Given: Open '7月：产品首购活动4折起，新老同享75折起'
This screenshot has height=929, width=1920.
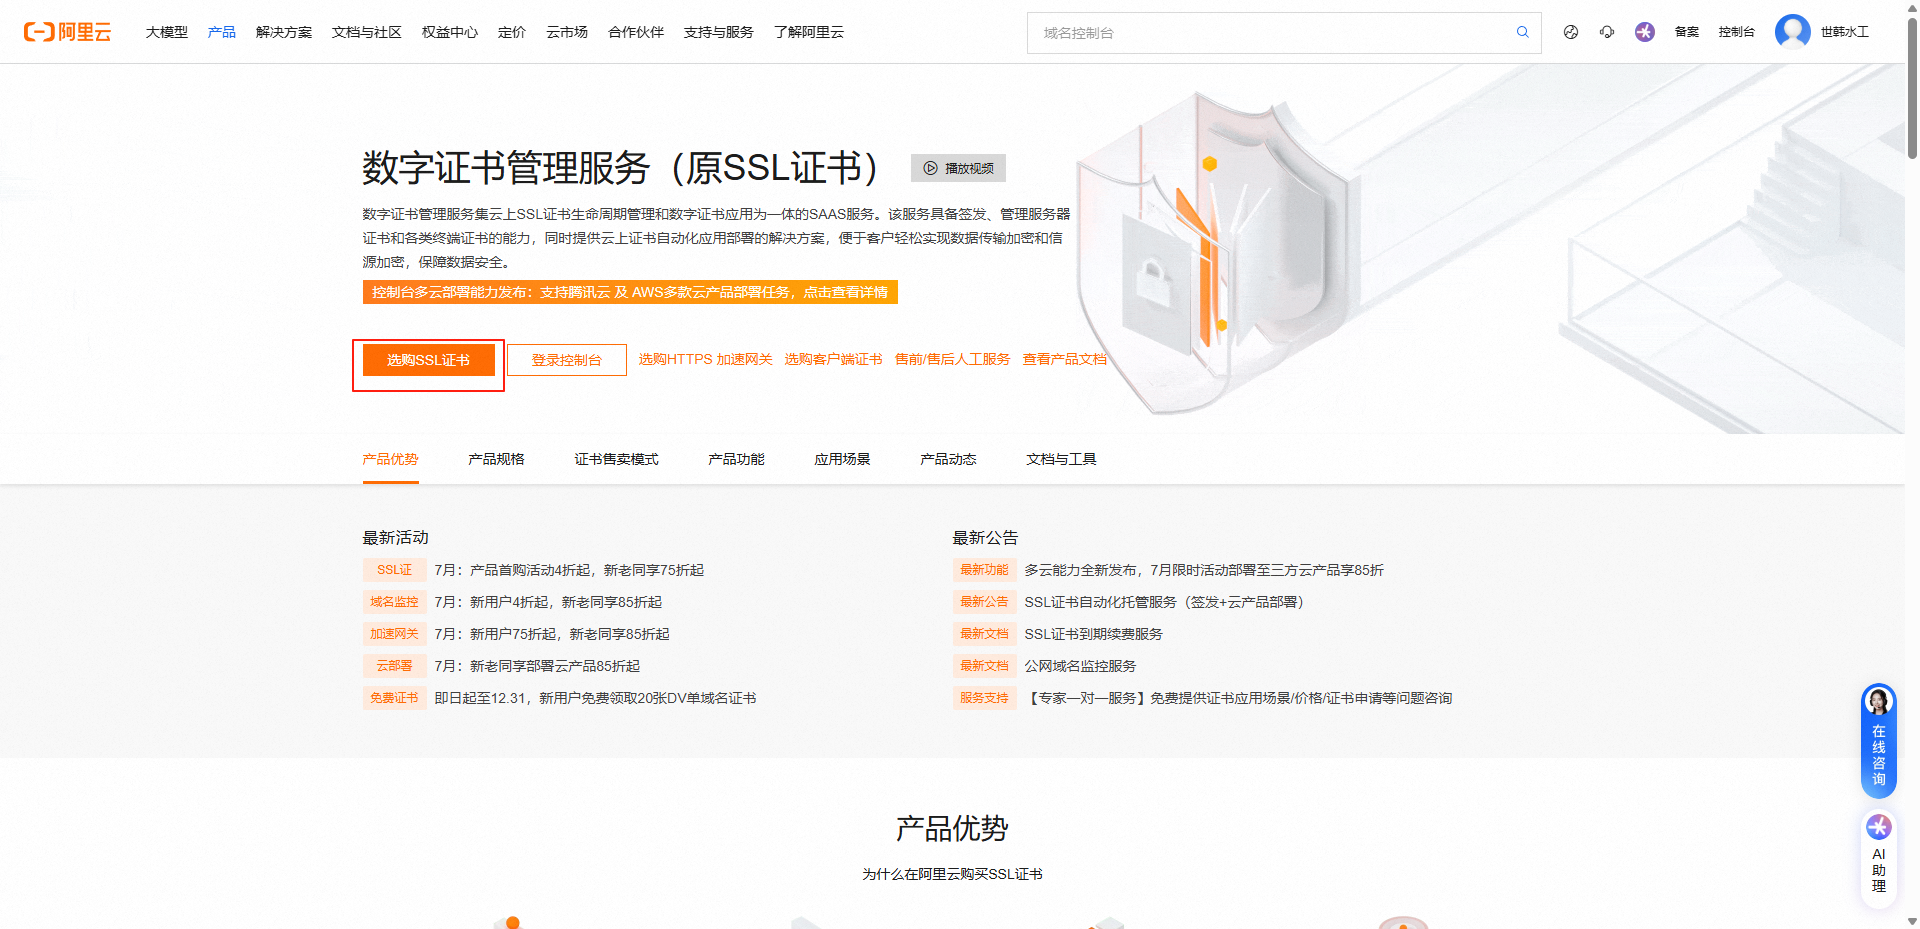Looking at the screenshot, I should click(x=570, y=570).
